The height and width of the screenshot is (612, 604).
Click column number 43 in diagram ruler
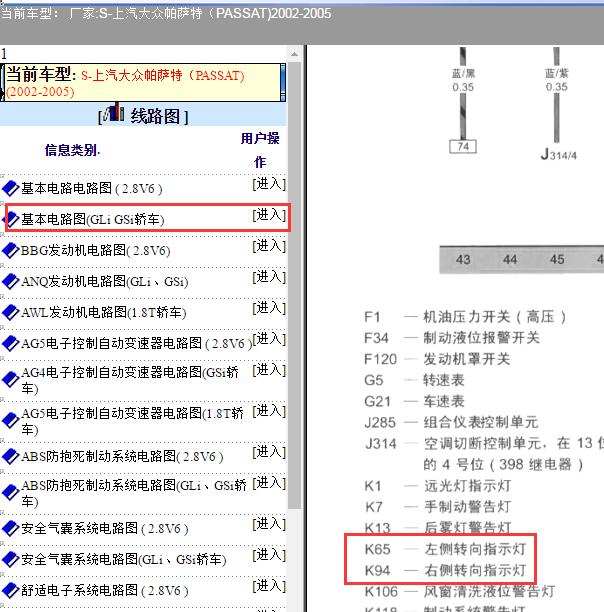(x=463, y=260)
